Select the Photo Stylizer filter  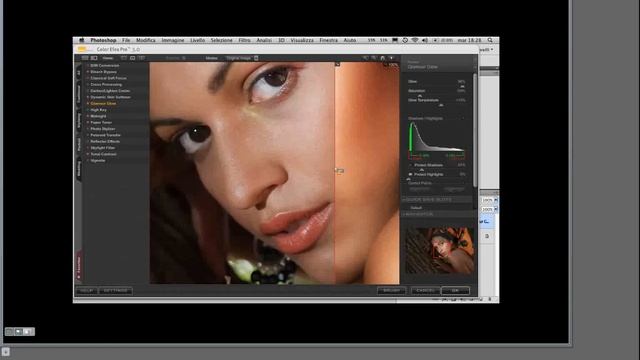coord(103,129)
